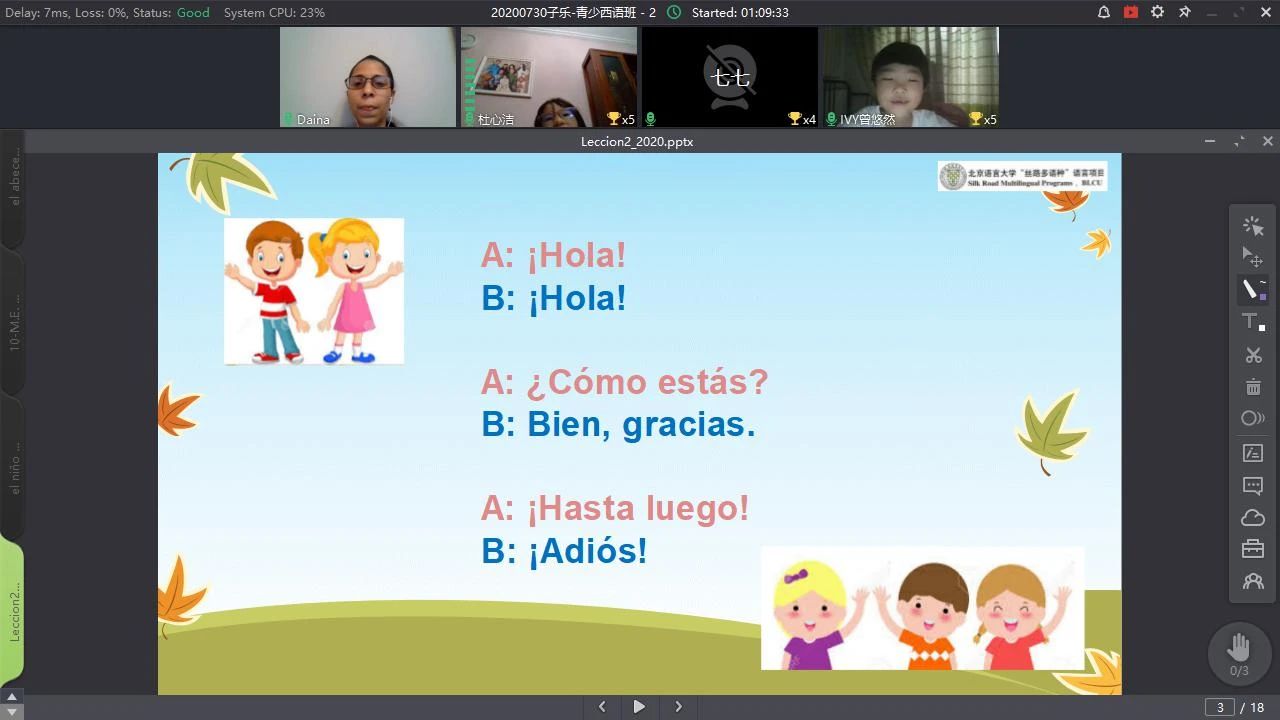The height and width of the screenshot is (720, 1280).
Task: Expand the tab list up arrow
Action: [x=12, y=696]
